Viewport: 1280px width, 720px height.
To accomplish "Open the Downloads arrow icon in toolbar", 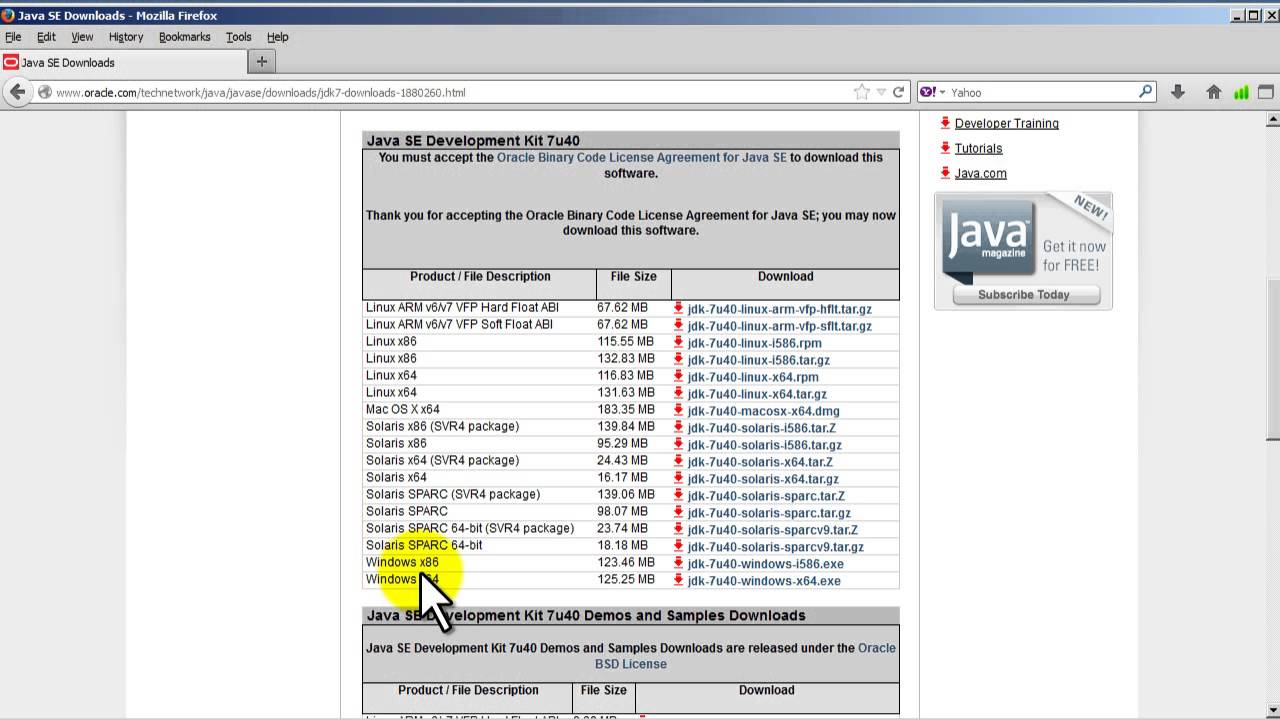I will click(x=1177, y=92).
